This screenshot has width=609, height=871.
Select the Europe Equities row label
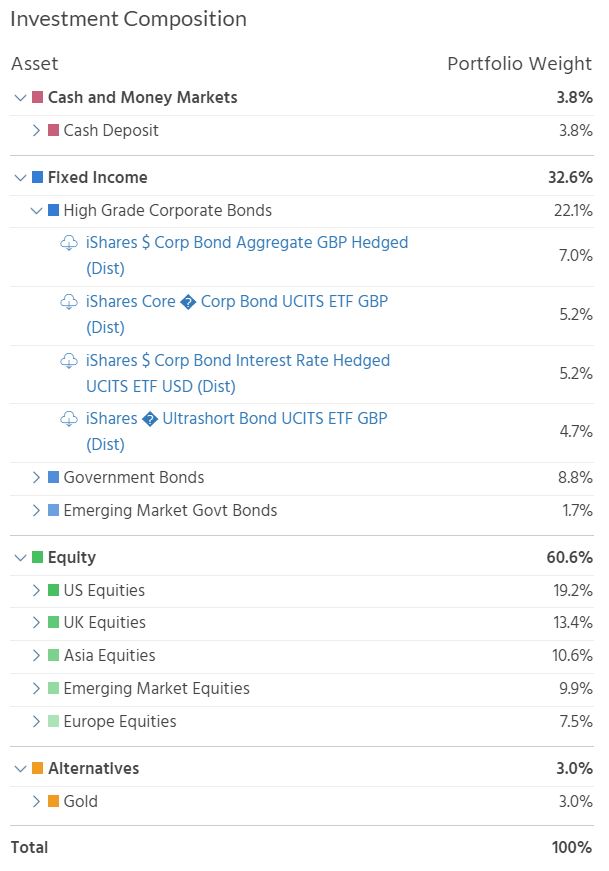coord(120,722)
